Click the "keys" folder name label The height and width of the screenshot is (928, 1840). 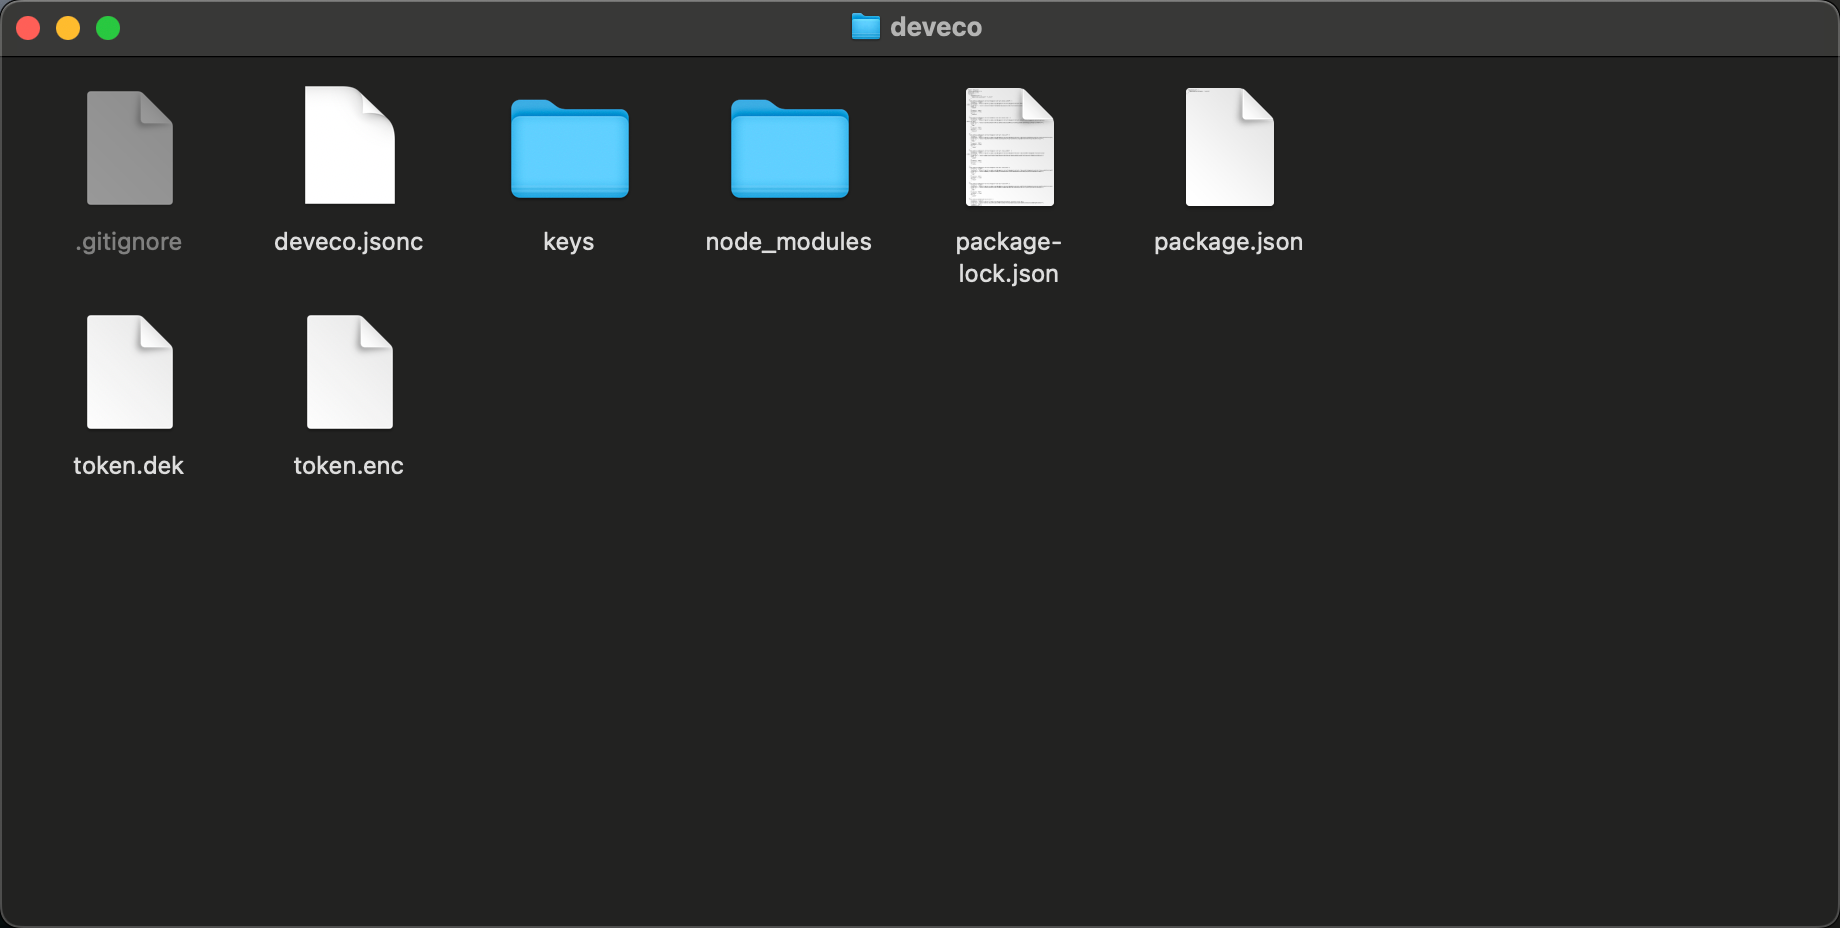pyautogui.click(x=569, y=242)
